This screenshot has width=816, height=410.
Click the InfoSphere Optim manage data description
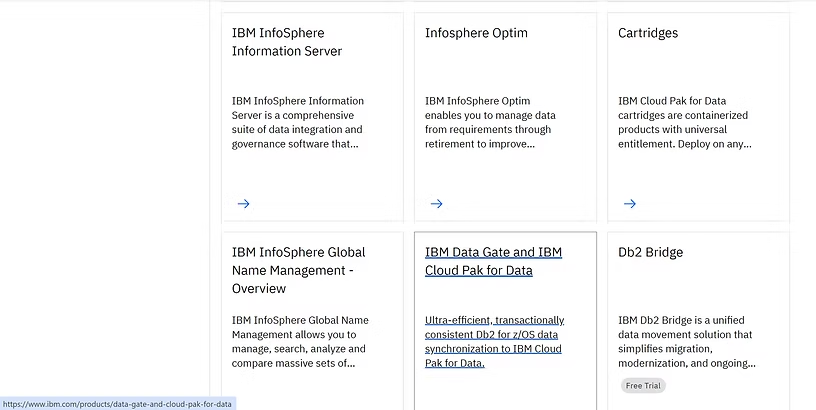pos(490,122)
